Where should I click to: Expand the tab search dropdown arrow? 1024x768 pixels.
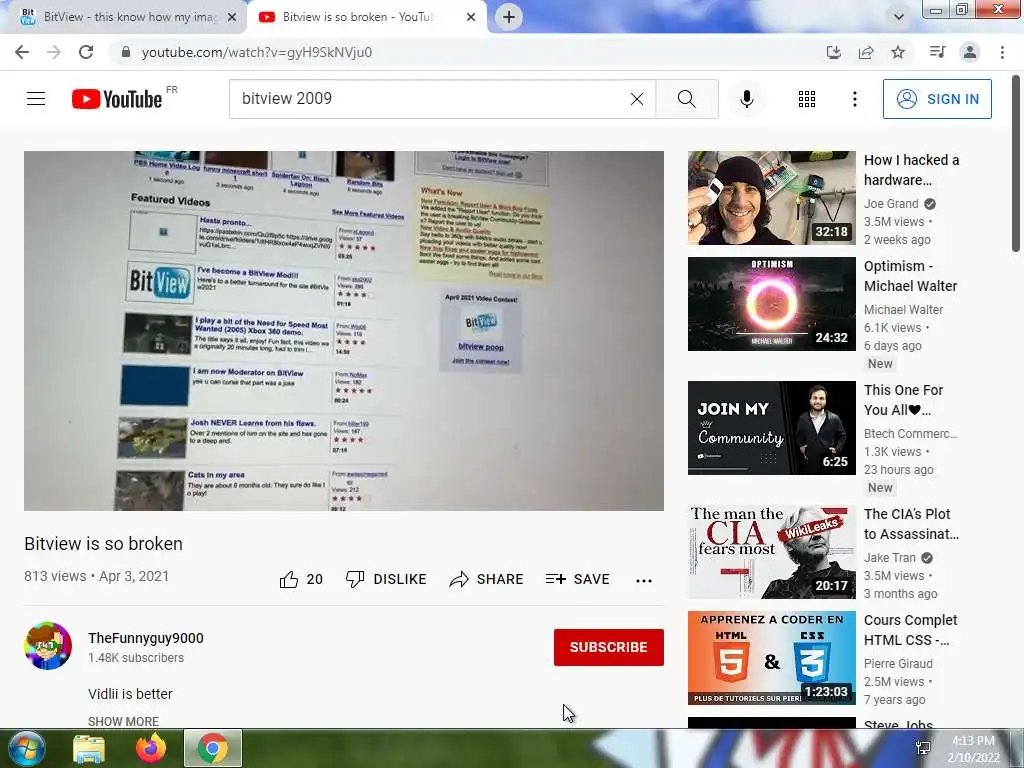click(899, 17)
